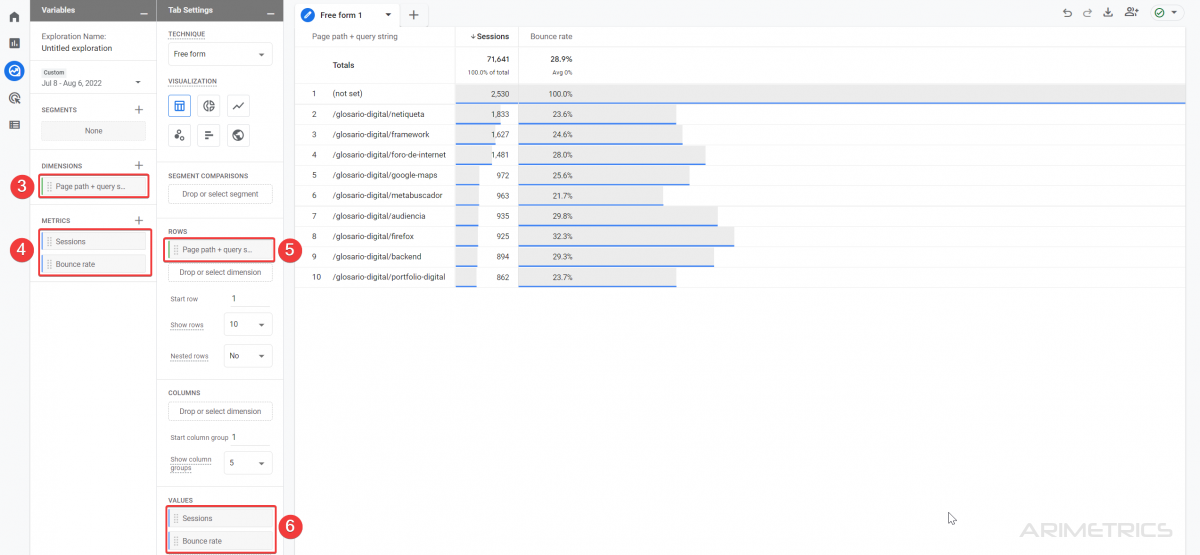
Task: Click the Start column group field
Action: [x=250, y=437]
